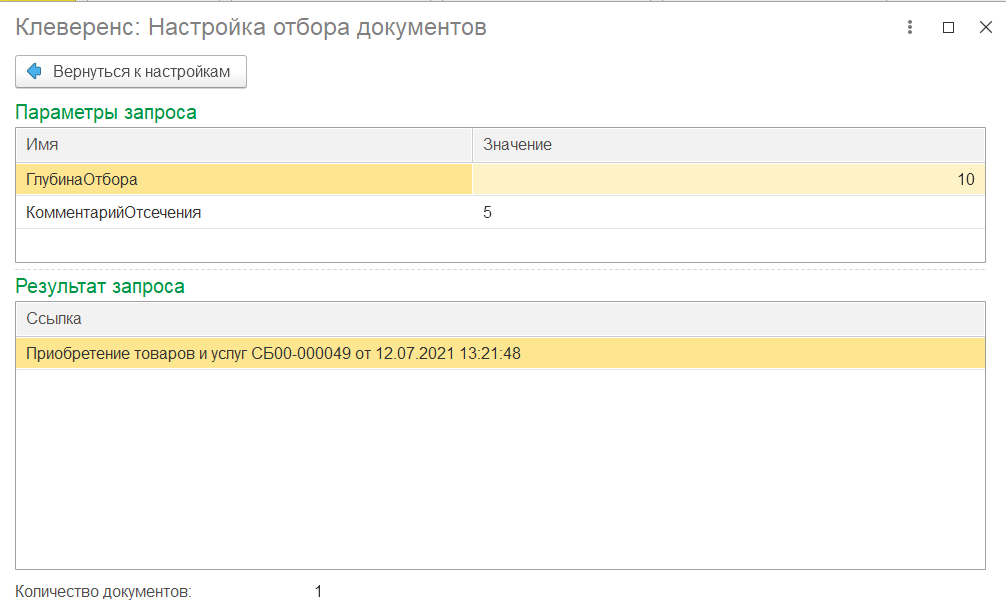This screenshot has height=616, width=1006.
Task: Click the 'Вернуться к настройкам' button
Action: click(x=131, y=72)
